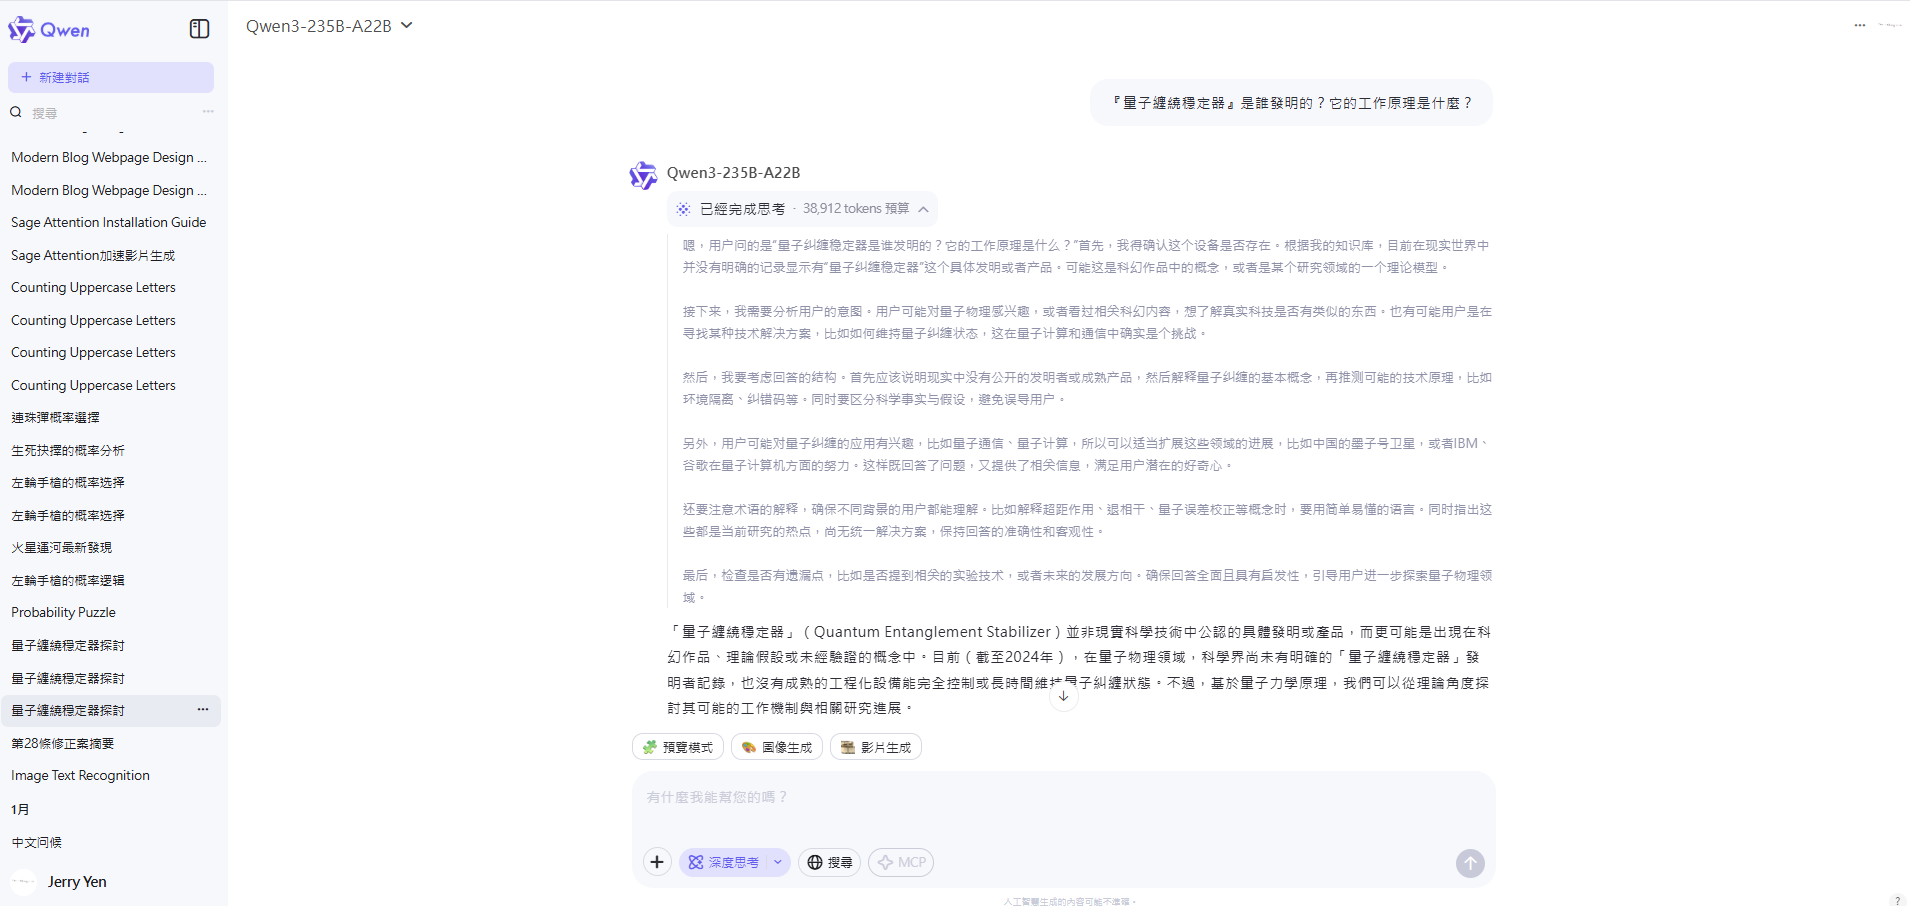The image size is (1910, 906).
Task: Click the plus attachment button
Action: (657, 862)
